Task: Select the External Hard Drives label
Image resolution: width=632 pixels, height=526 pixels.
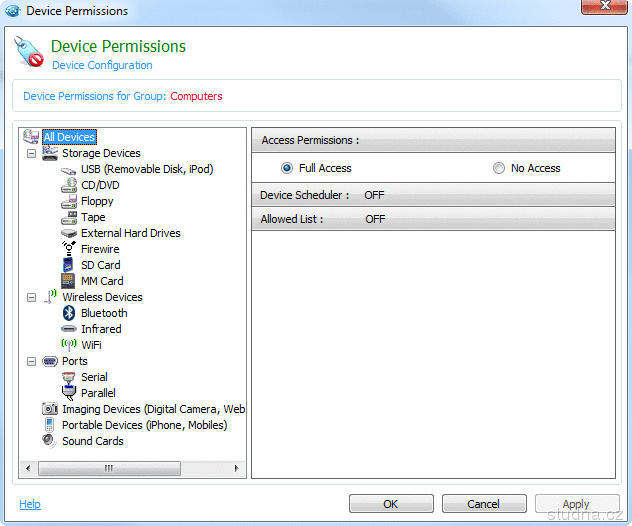Action: click(x=131, y=233)
